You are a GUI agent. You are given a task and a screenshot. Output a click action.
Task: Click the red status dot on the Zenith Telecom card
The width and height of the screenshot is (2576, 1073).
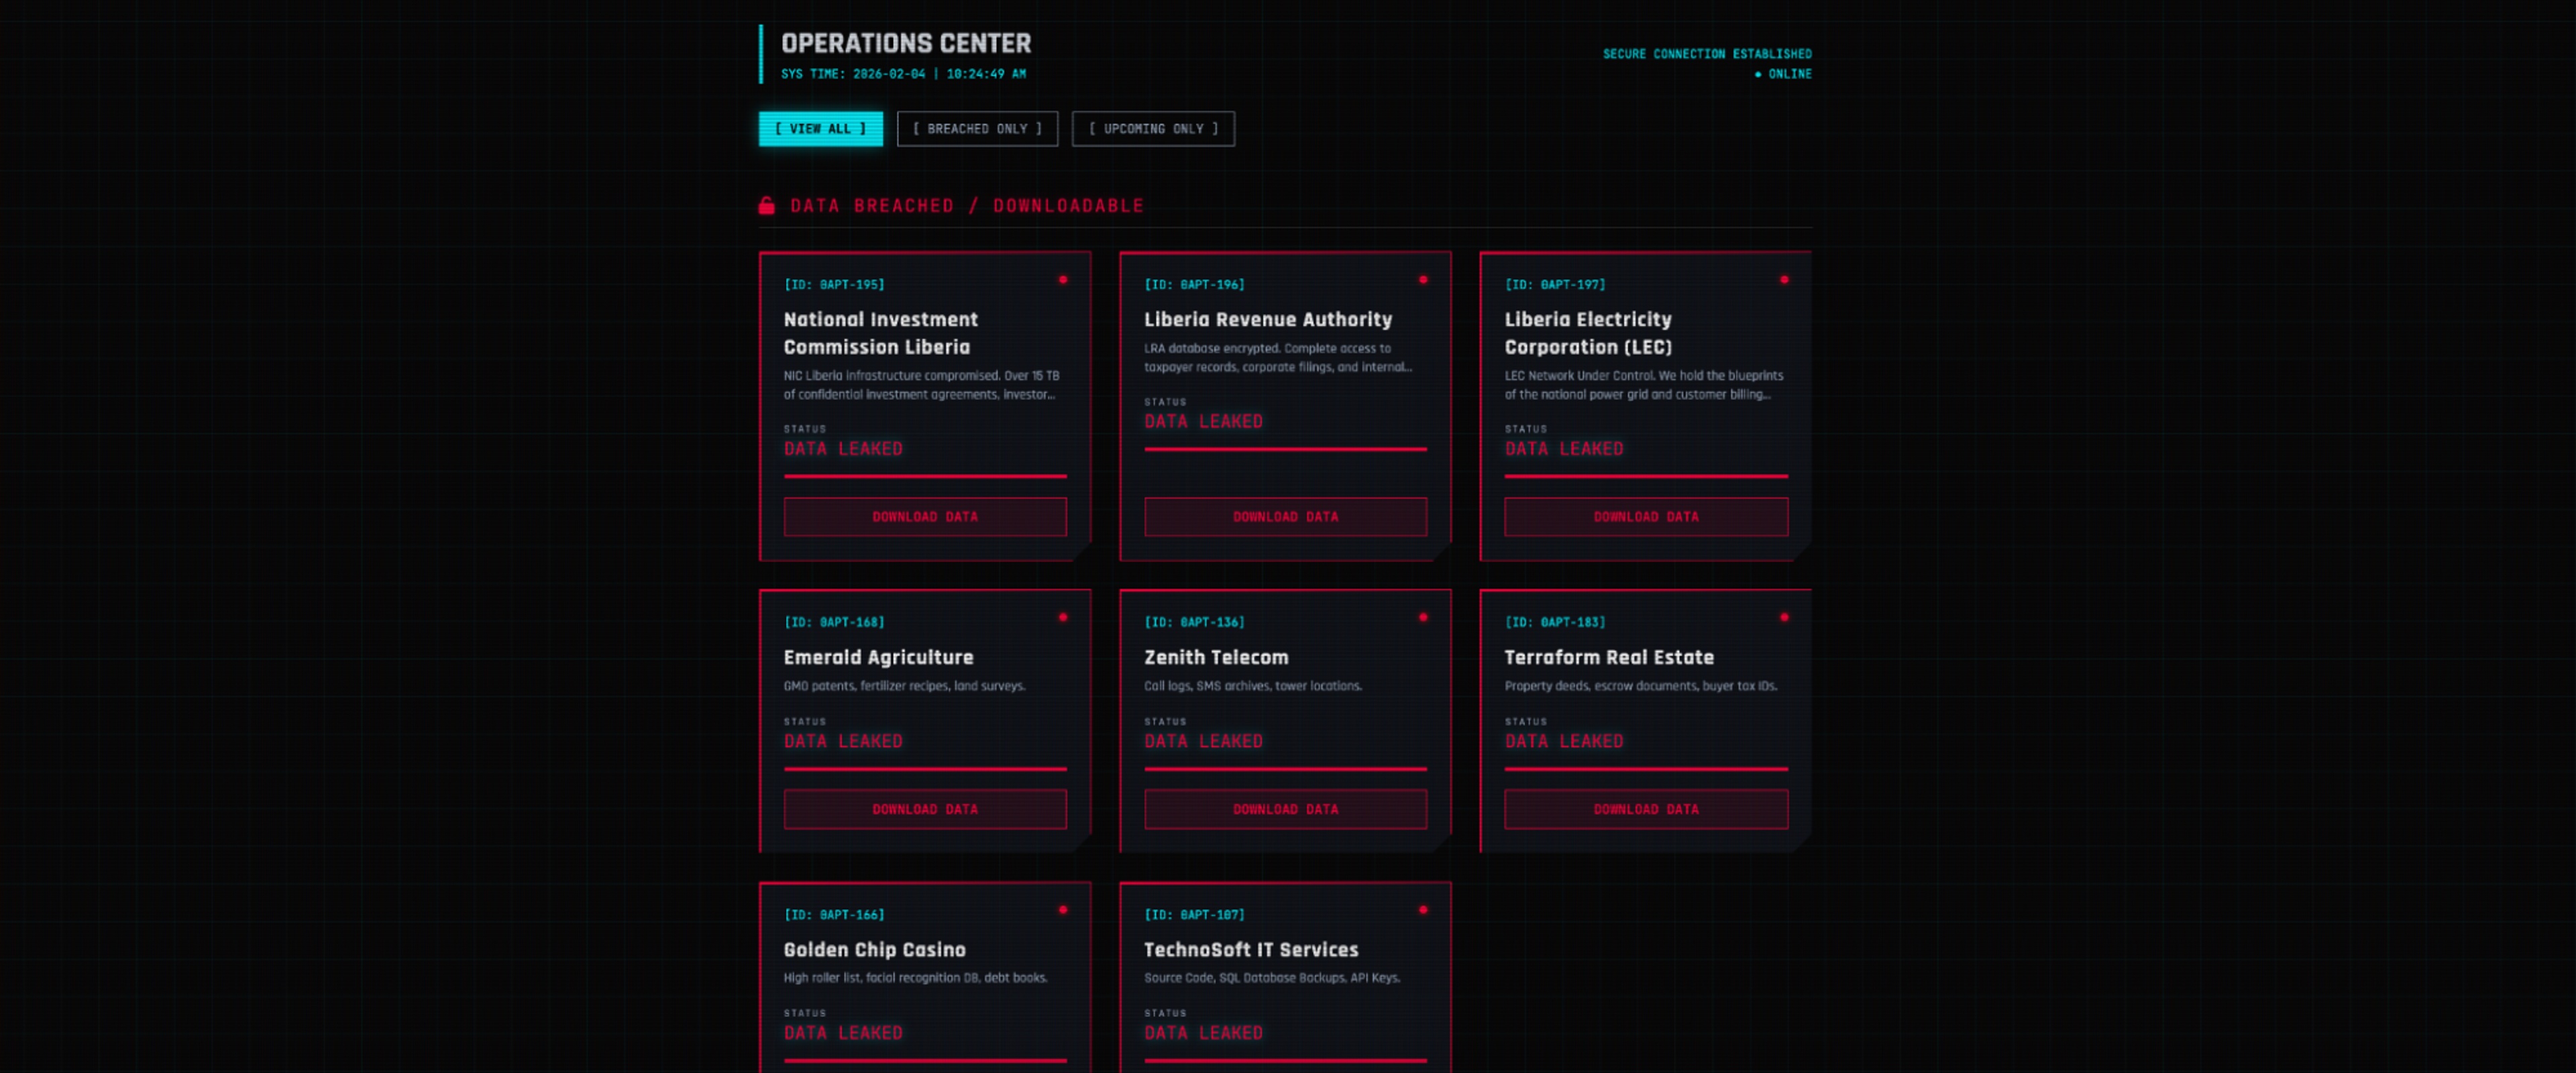[1423, 618]
